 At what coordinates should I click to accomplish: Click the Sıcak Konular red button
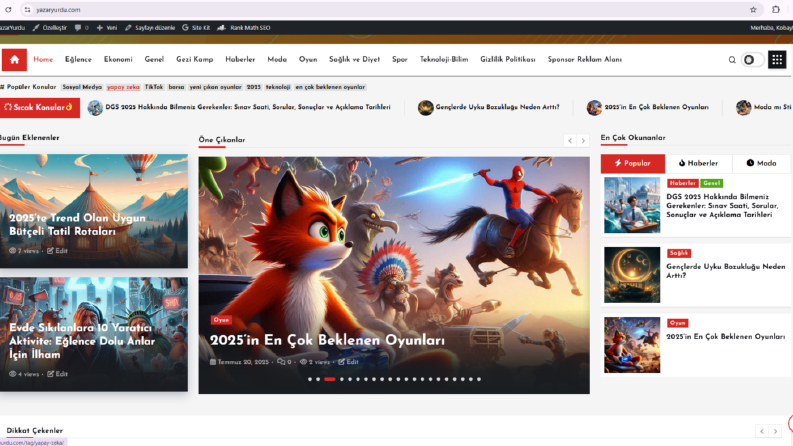[x=39, y=108]
